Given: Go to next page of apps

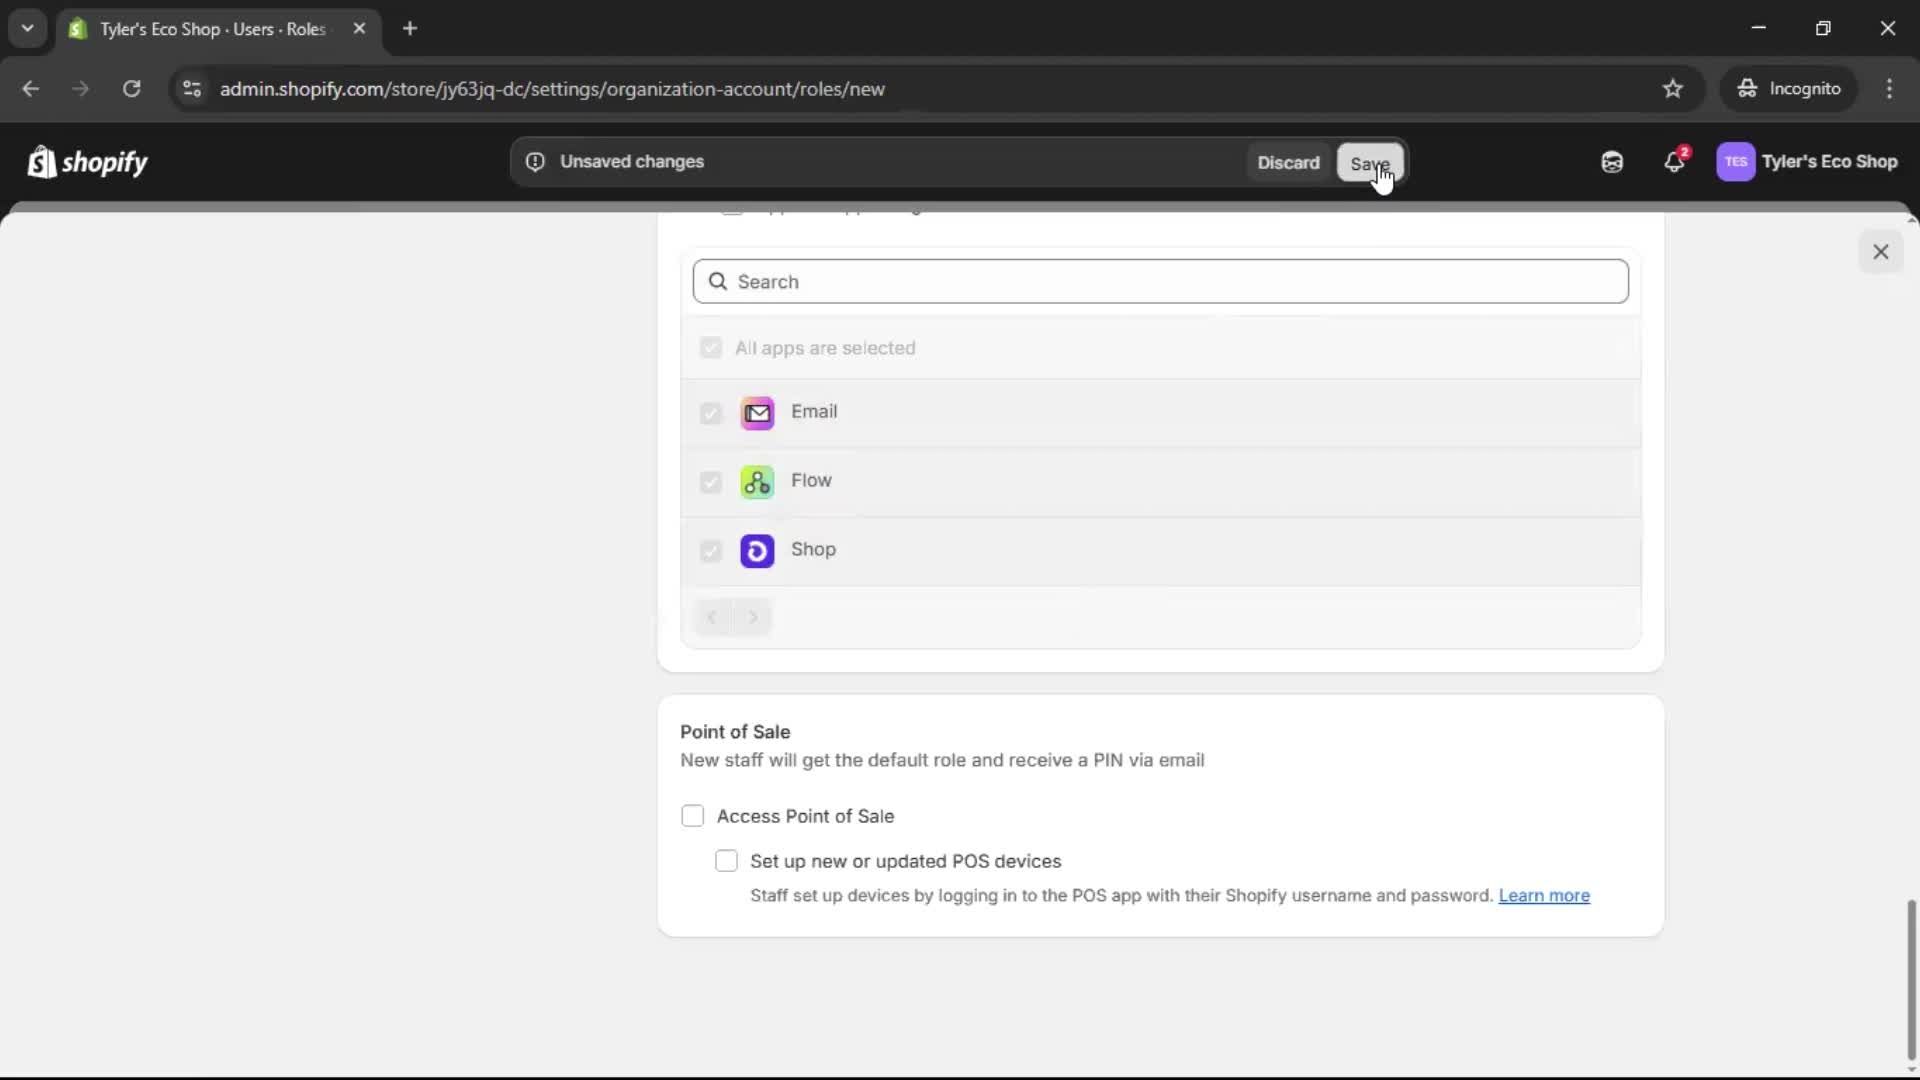Looking at the screenshot, I should [x=752, y=617].
